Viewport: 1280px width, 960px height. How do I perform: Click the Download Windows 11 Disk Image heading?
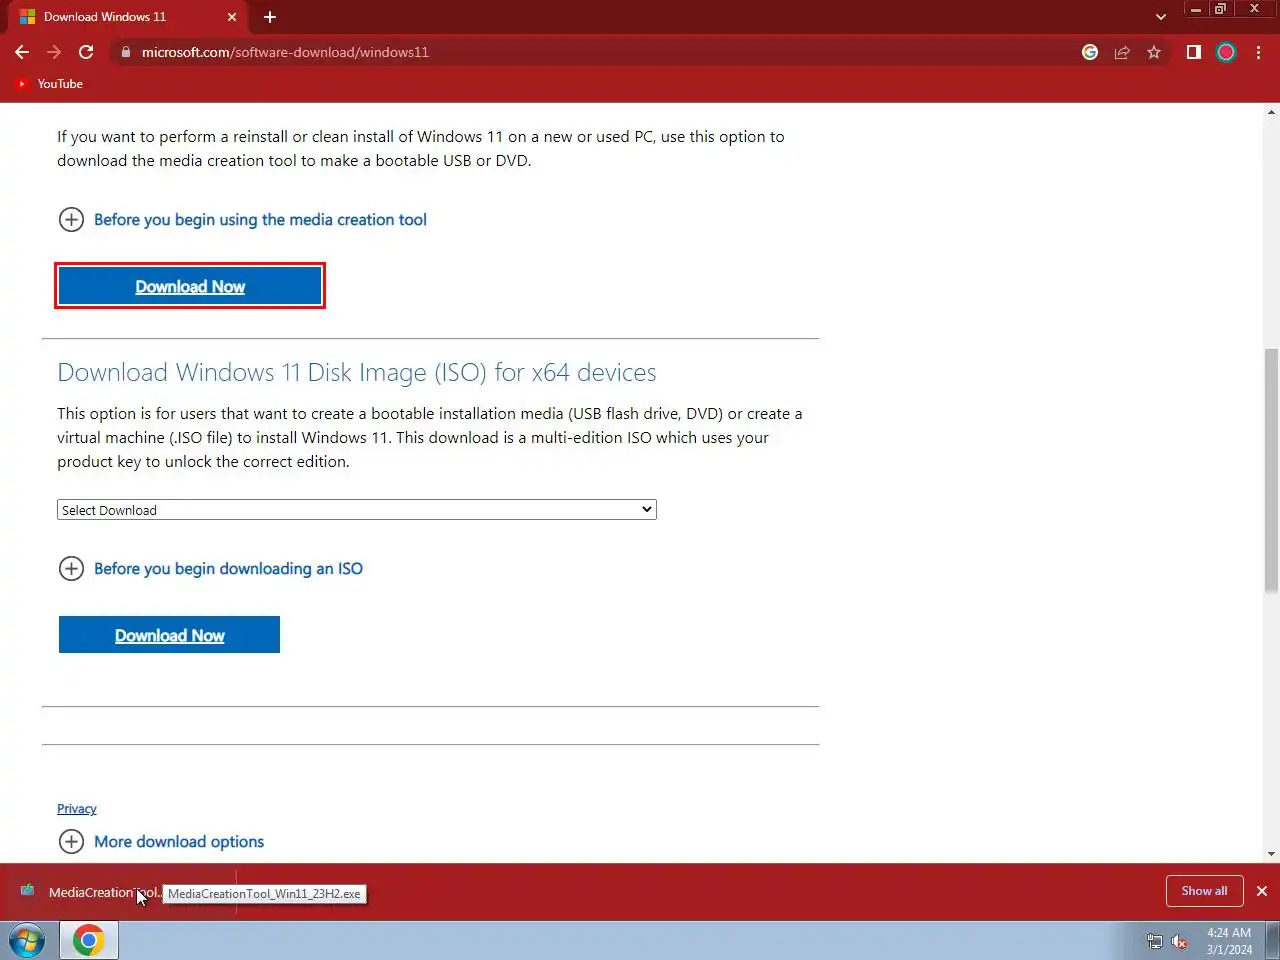coord(357,372)
